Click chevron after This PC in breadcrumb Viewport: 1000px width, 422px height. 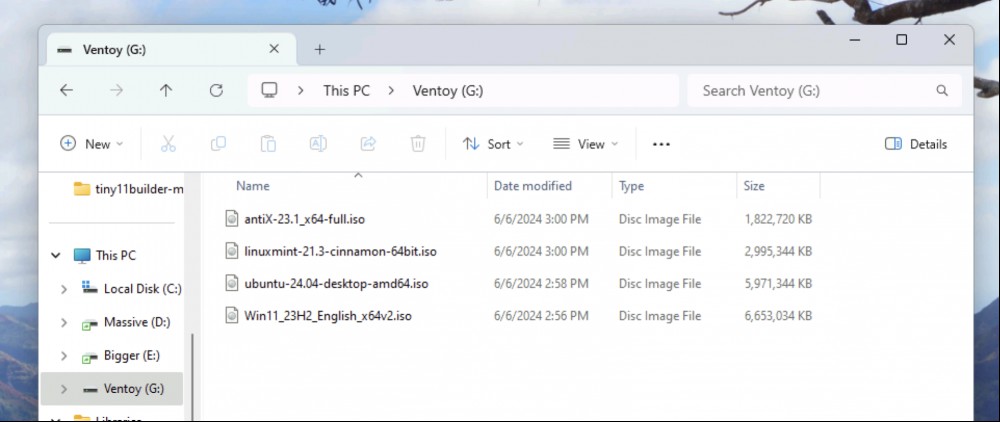[x=391, y=91]
